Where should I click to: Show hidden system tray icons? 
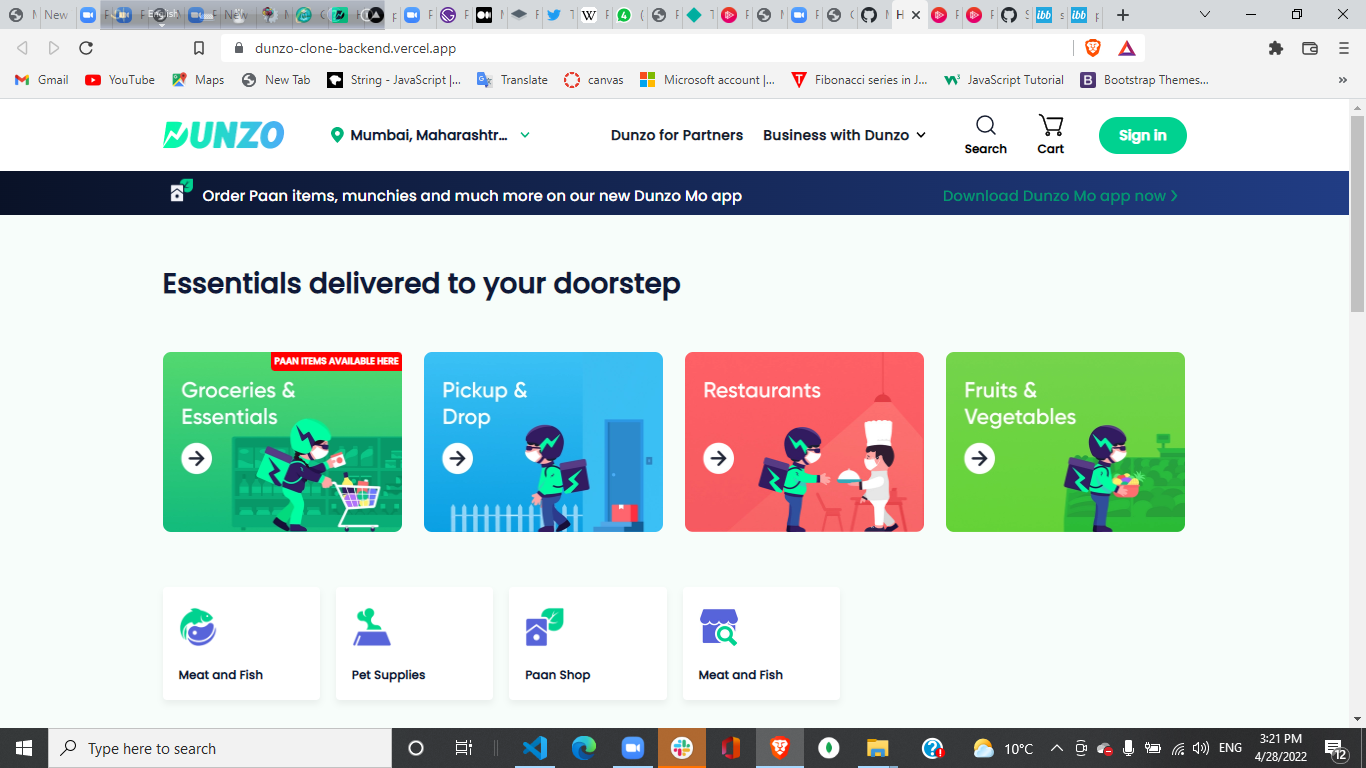[x=1056, y=748]
